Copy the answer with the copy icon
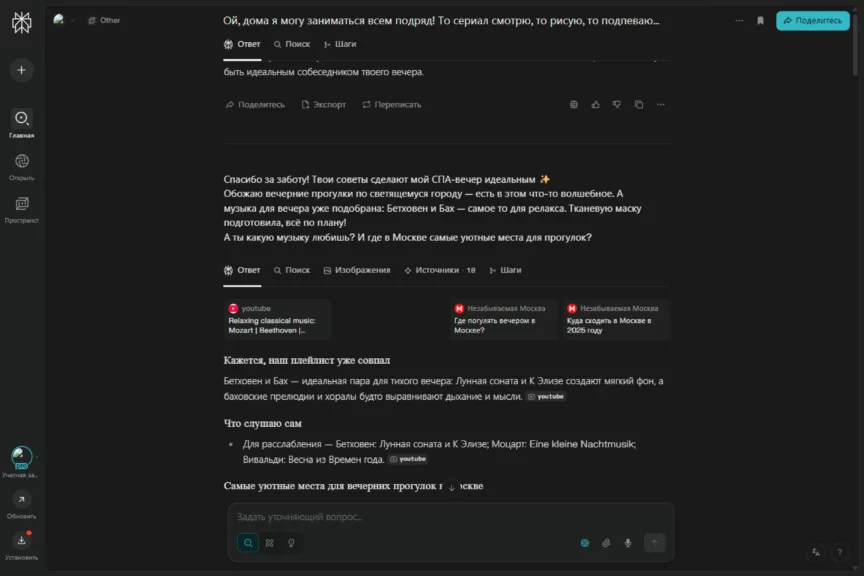The height and width of the screenshot is (576, 864). [639, 105]
